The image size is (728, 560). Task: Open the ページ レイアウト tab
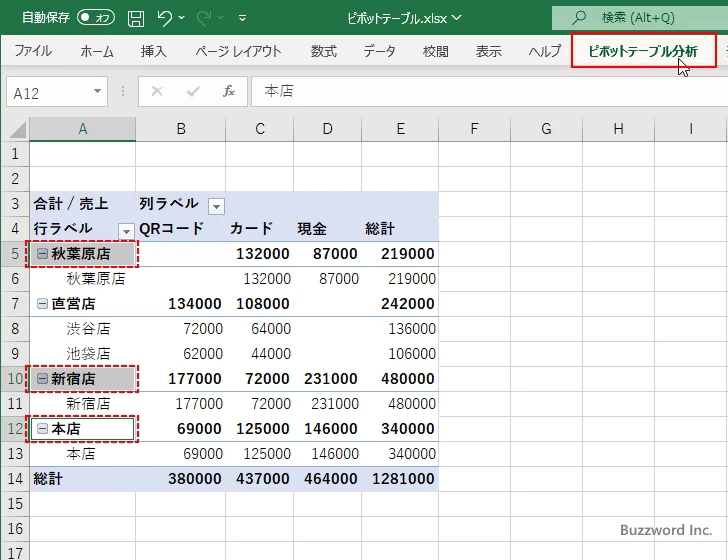coord(238,51)
